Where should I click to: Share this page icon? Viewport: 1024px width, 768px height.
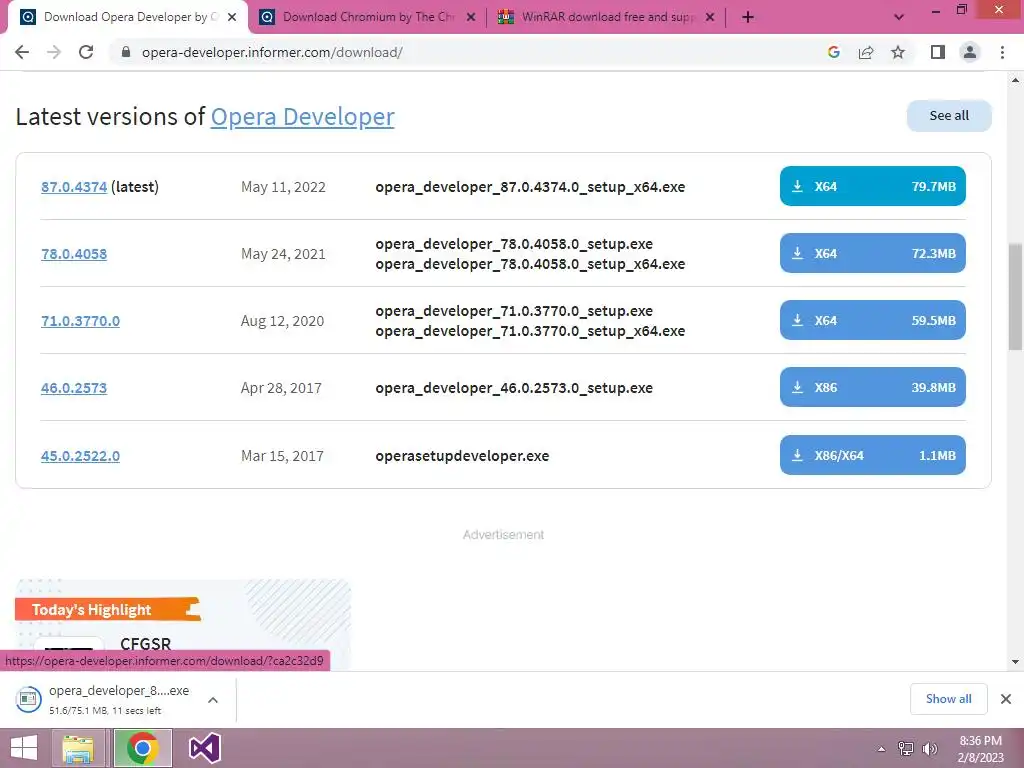coord(866,52)
